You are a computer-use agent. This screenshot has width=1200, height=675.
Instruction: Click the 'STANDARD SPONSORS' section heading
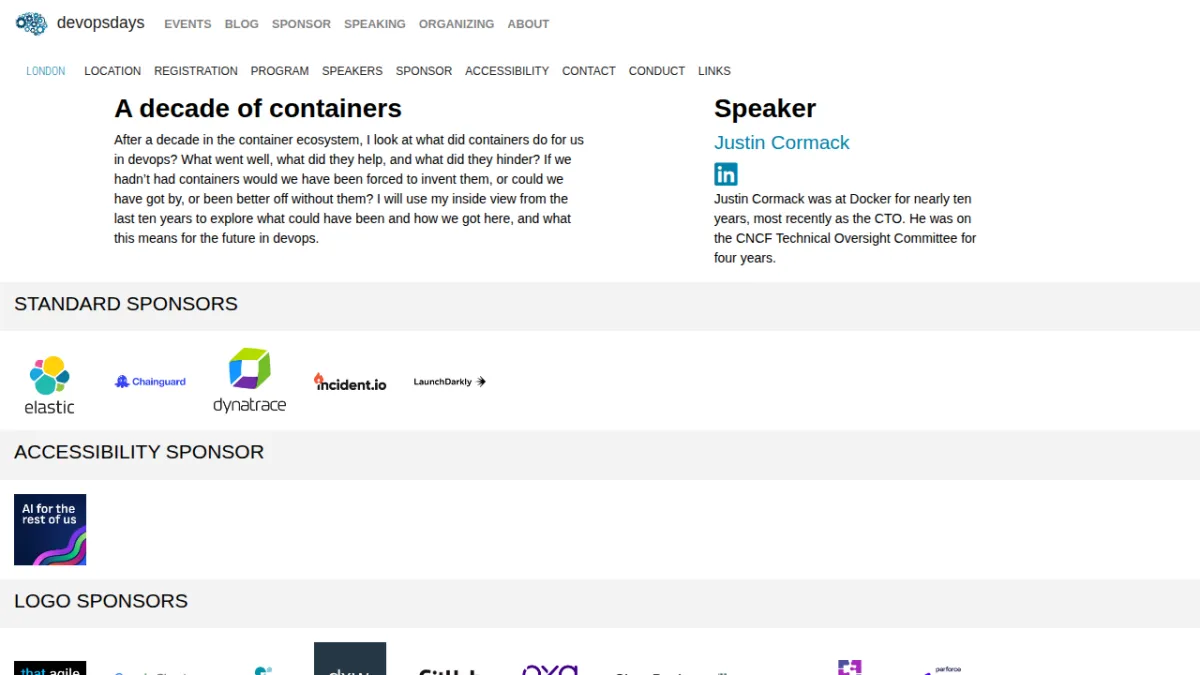click(126, 304)
